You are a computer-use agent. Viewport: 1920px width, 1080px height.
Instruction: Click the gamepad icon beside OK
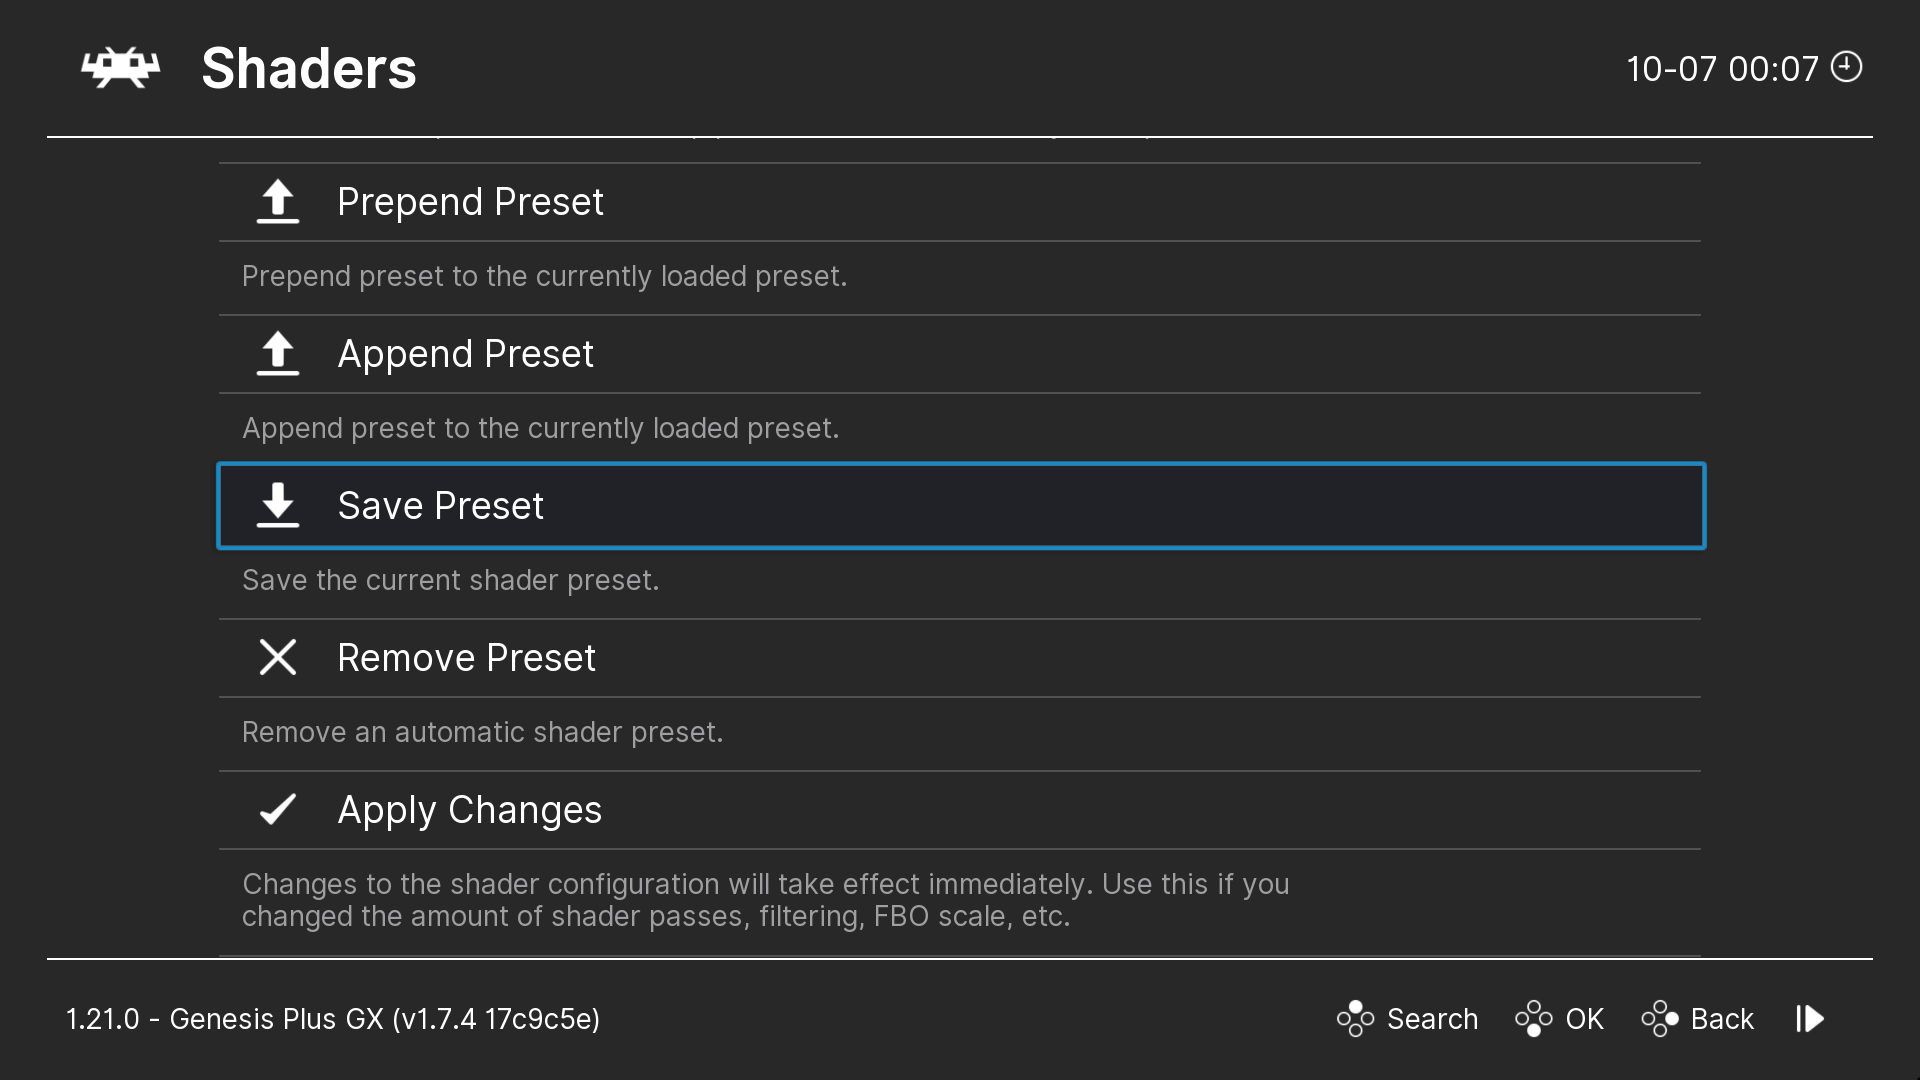pos(1534,1019)
